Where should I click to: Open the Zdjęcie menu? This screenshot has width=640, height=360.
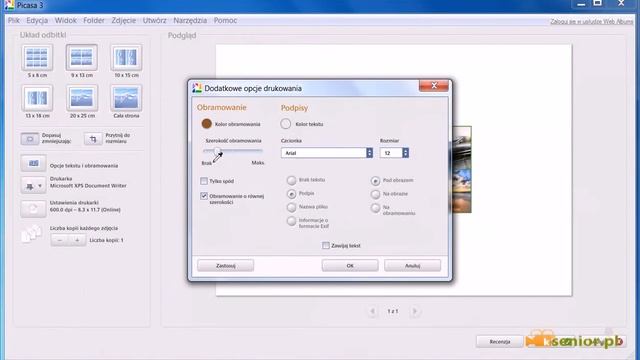(124, 20)
